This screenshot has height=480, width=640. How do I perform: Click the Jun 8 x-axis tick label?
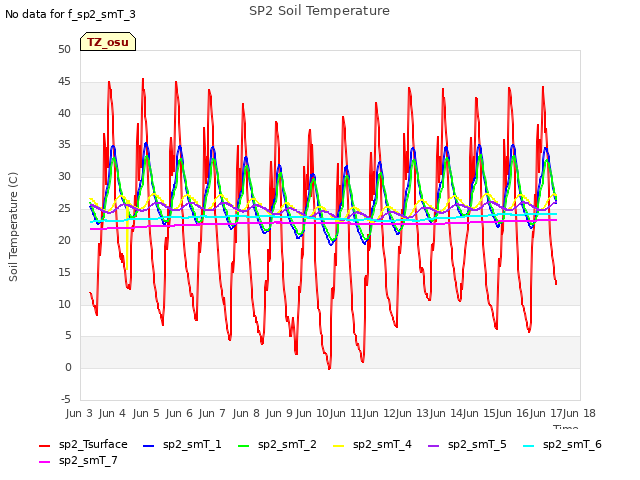point(246,413)
